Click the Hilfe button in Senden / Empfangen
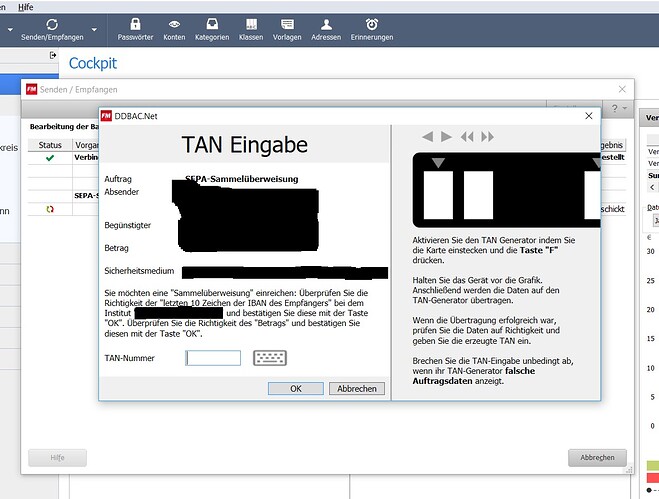The image size is (659, 499). click(58, 457)
